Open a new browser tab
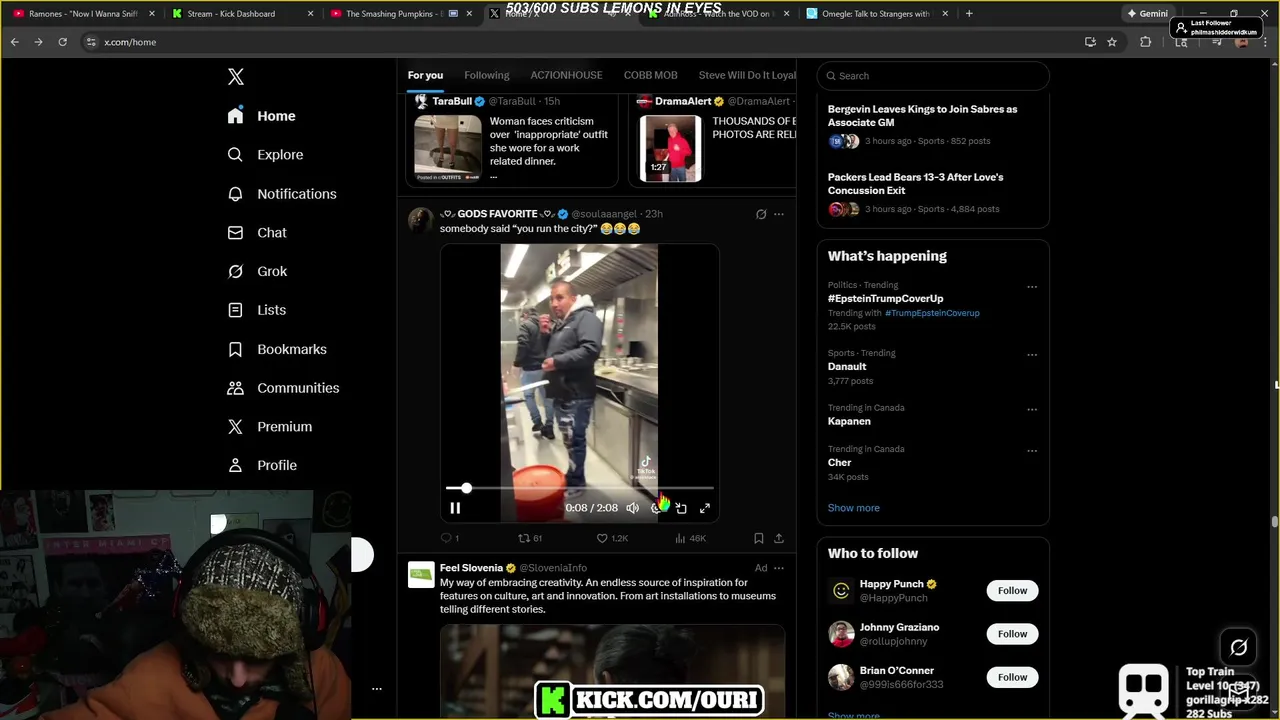 [x=969, y=14]
